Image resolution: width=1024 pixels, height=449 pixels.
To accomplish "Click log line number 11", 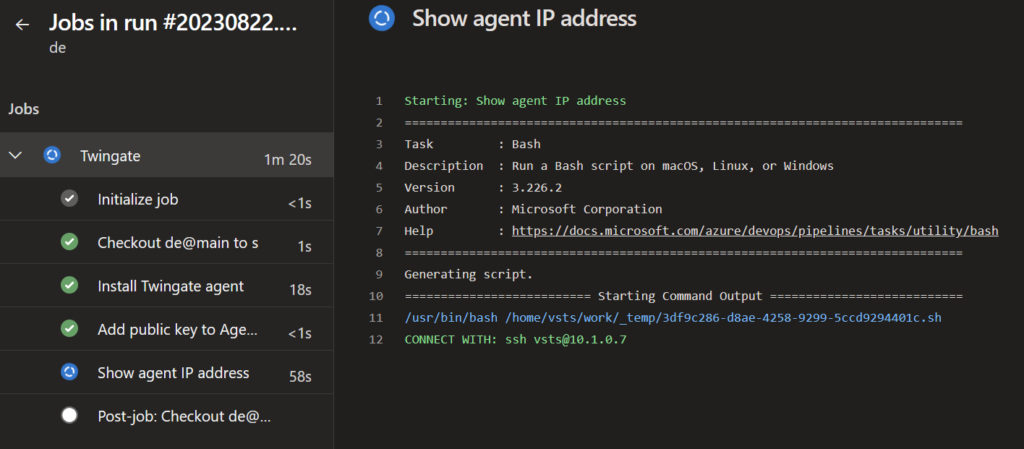I will (376, 318).
